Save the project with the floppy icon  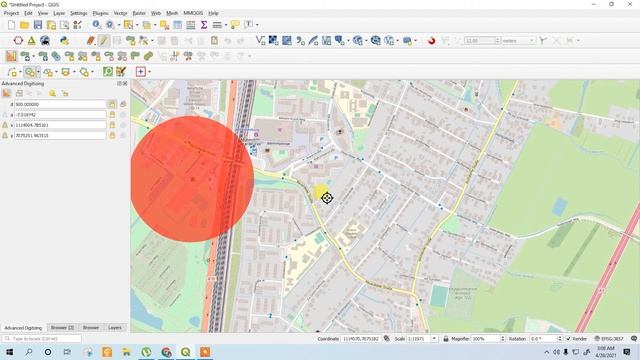[38, 25]
